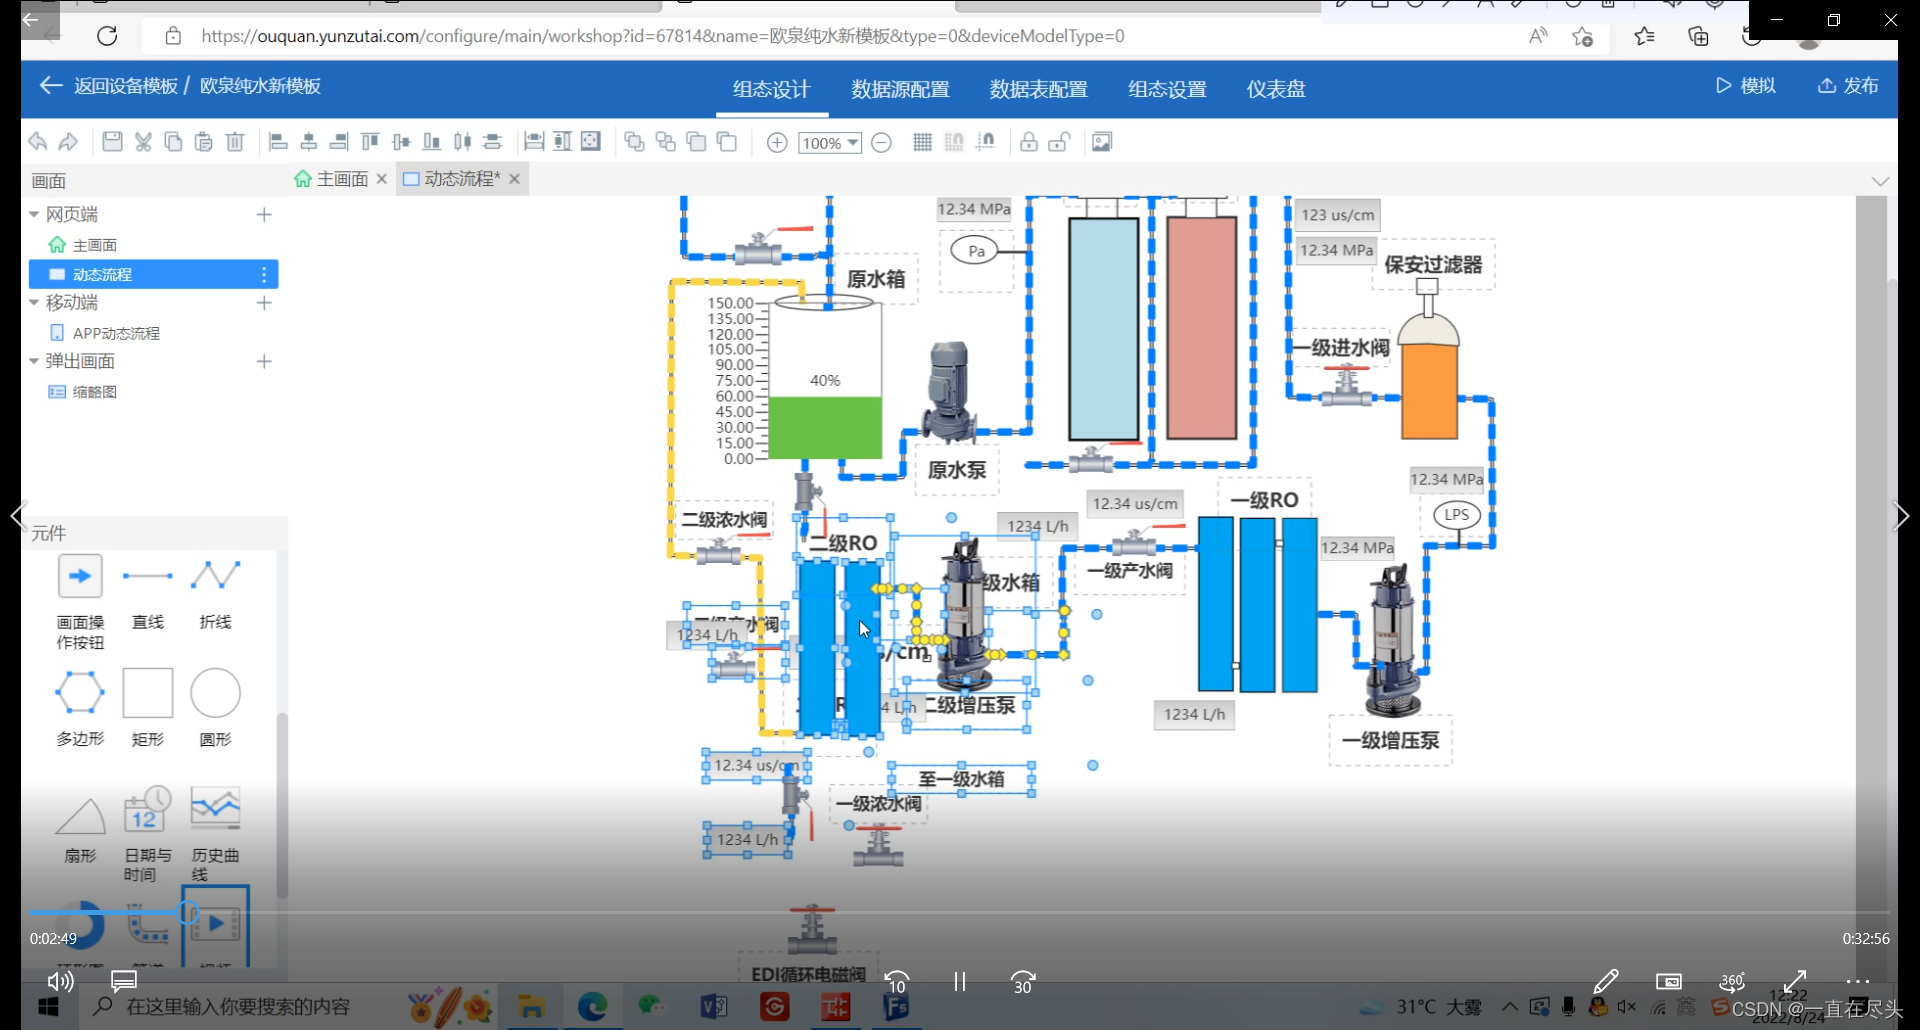This screenshot has width=1920, height=1030.
Task: Close the 主画面 canvas tab
Action: [x=381, y=179]
